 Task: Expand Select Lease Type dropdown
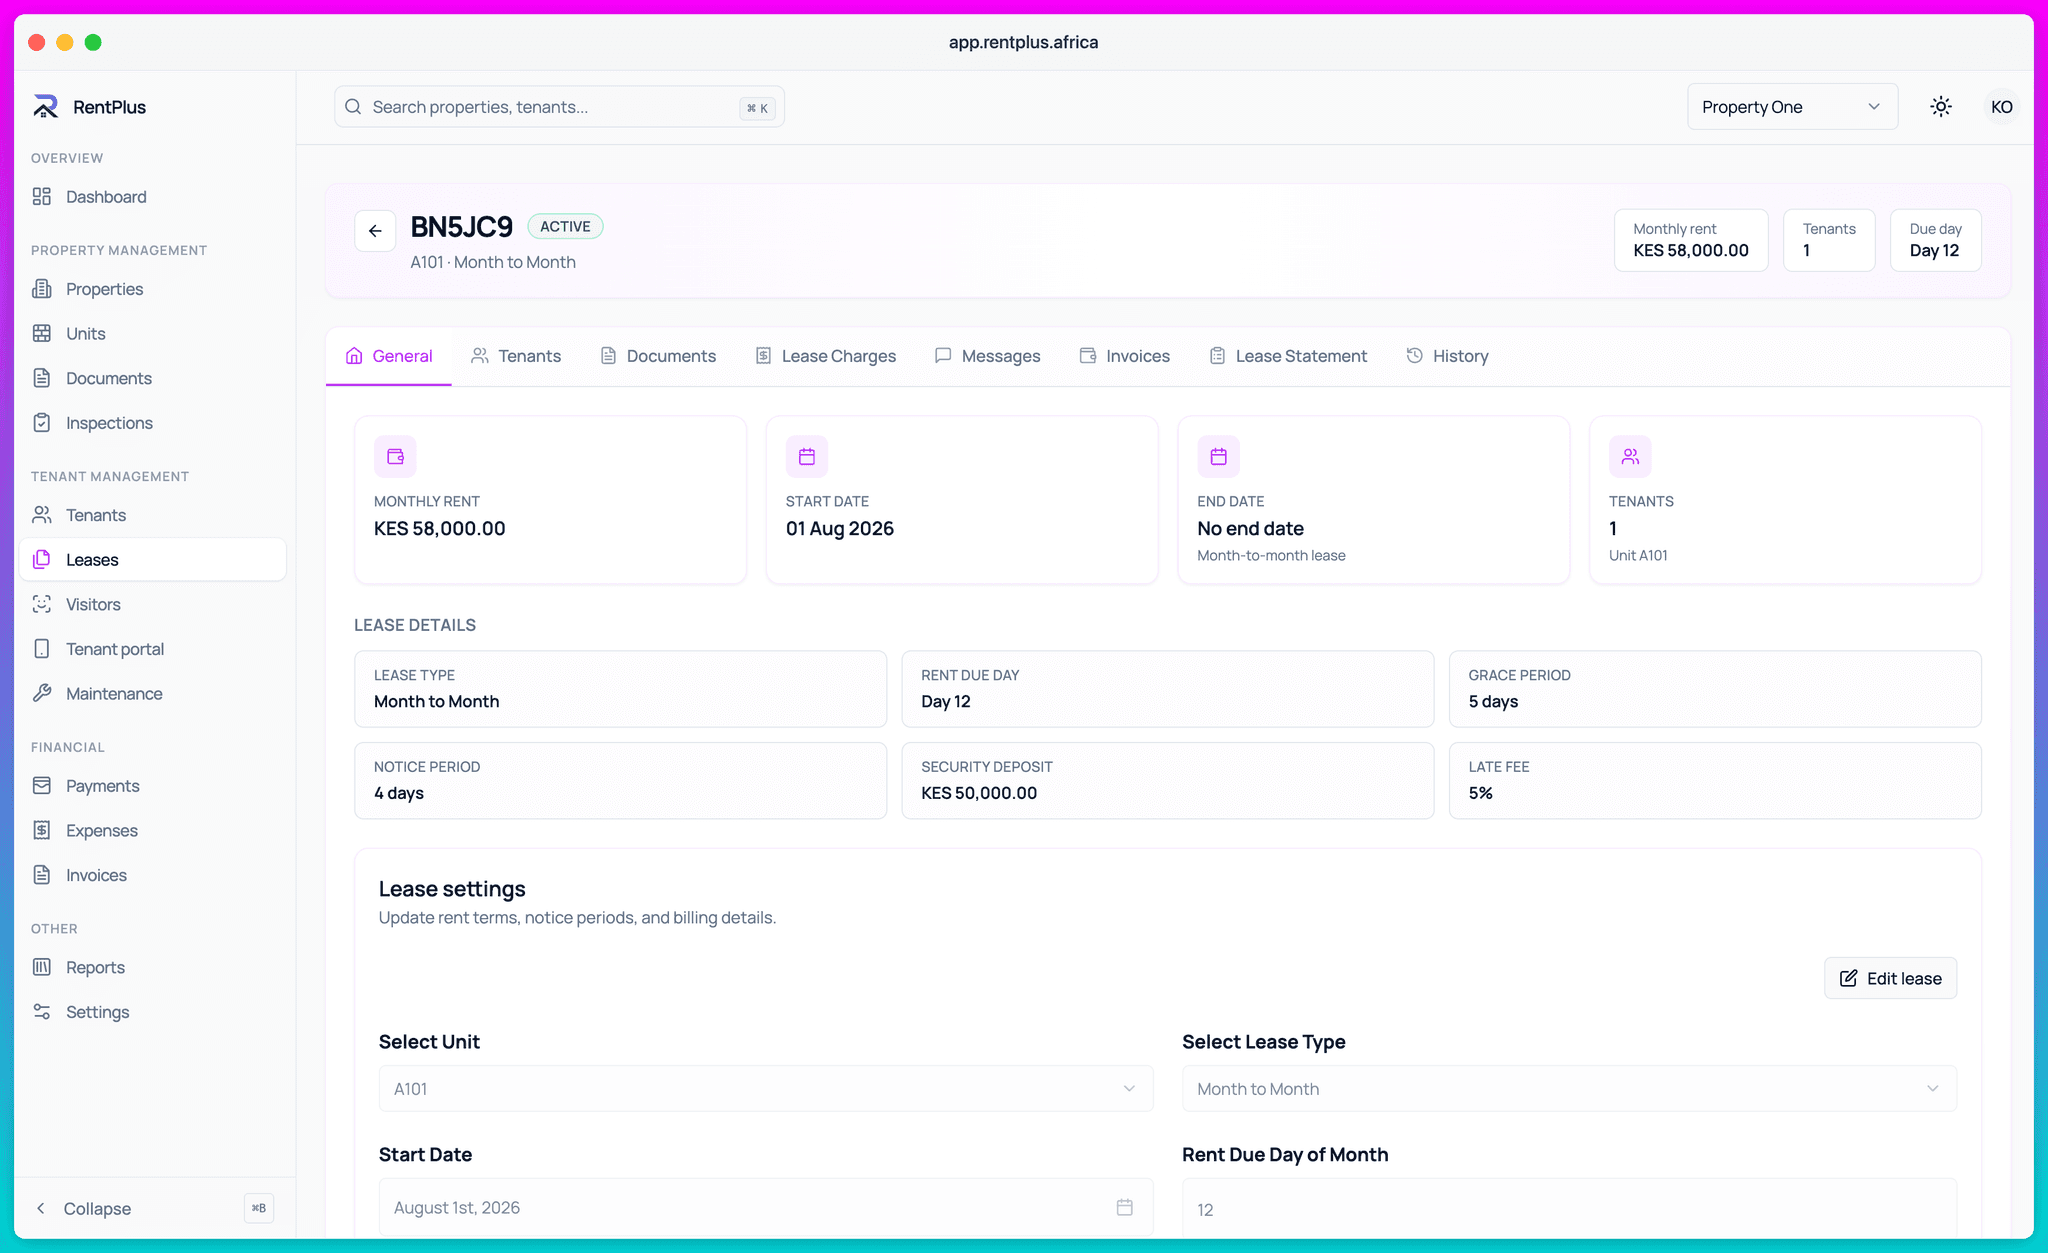click(x=1569, y=1089)
